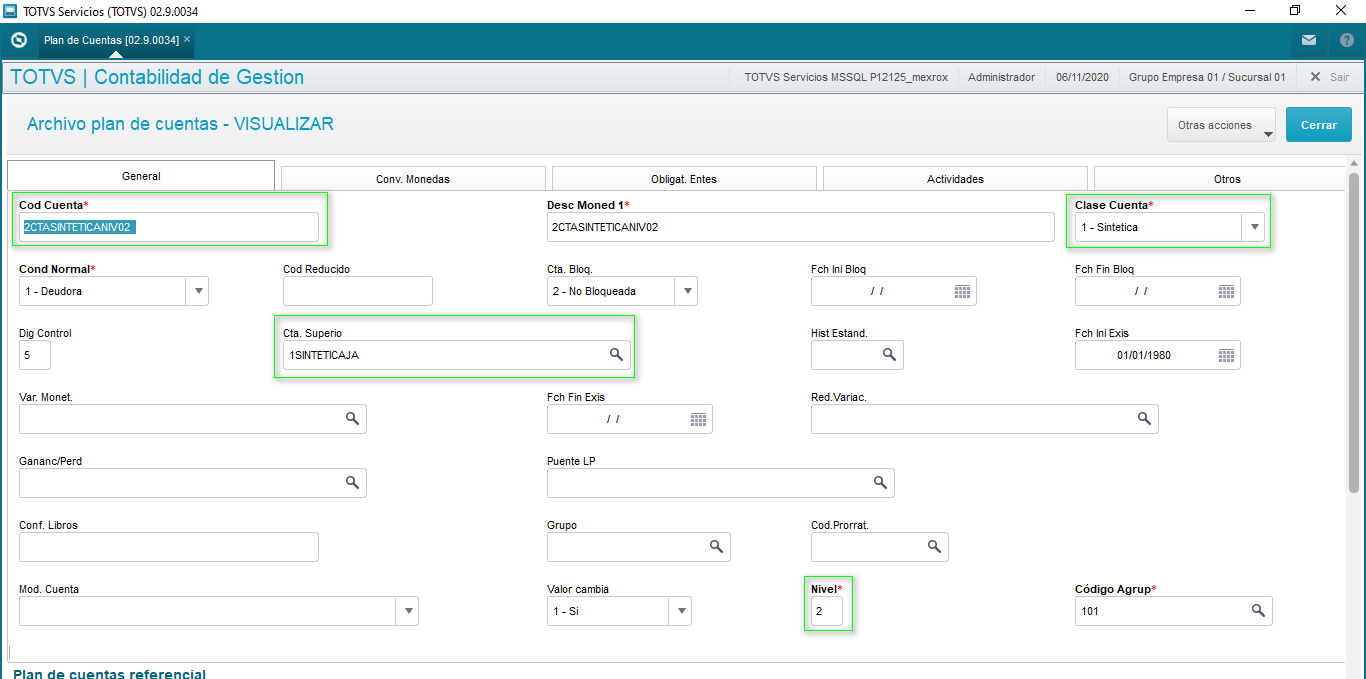Click into the Cod Cuenta field
1366x679 pixels.
tap(169, 227)
